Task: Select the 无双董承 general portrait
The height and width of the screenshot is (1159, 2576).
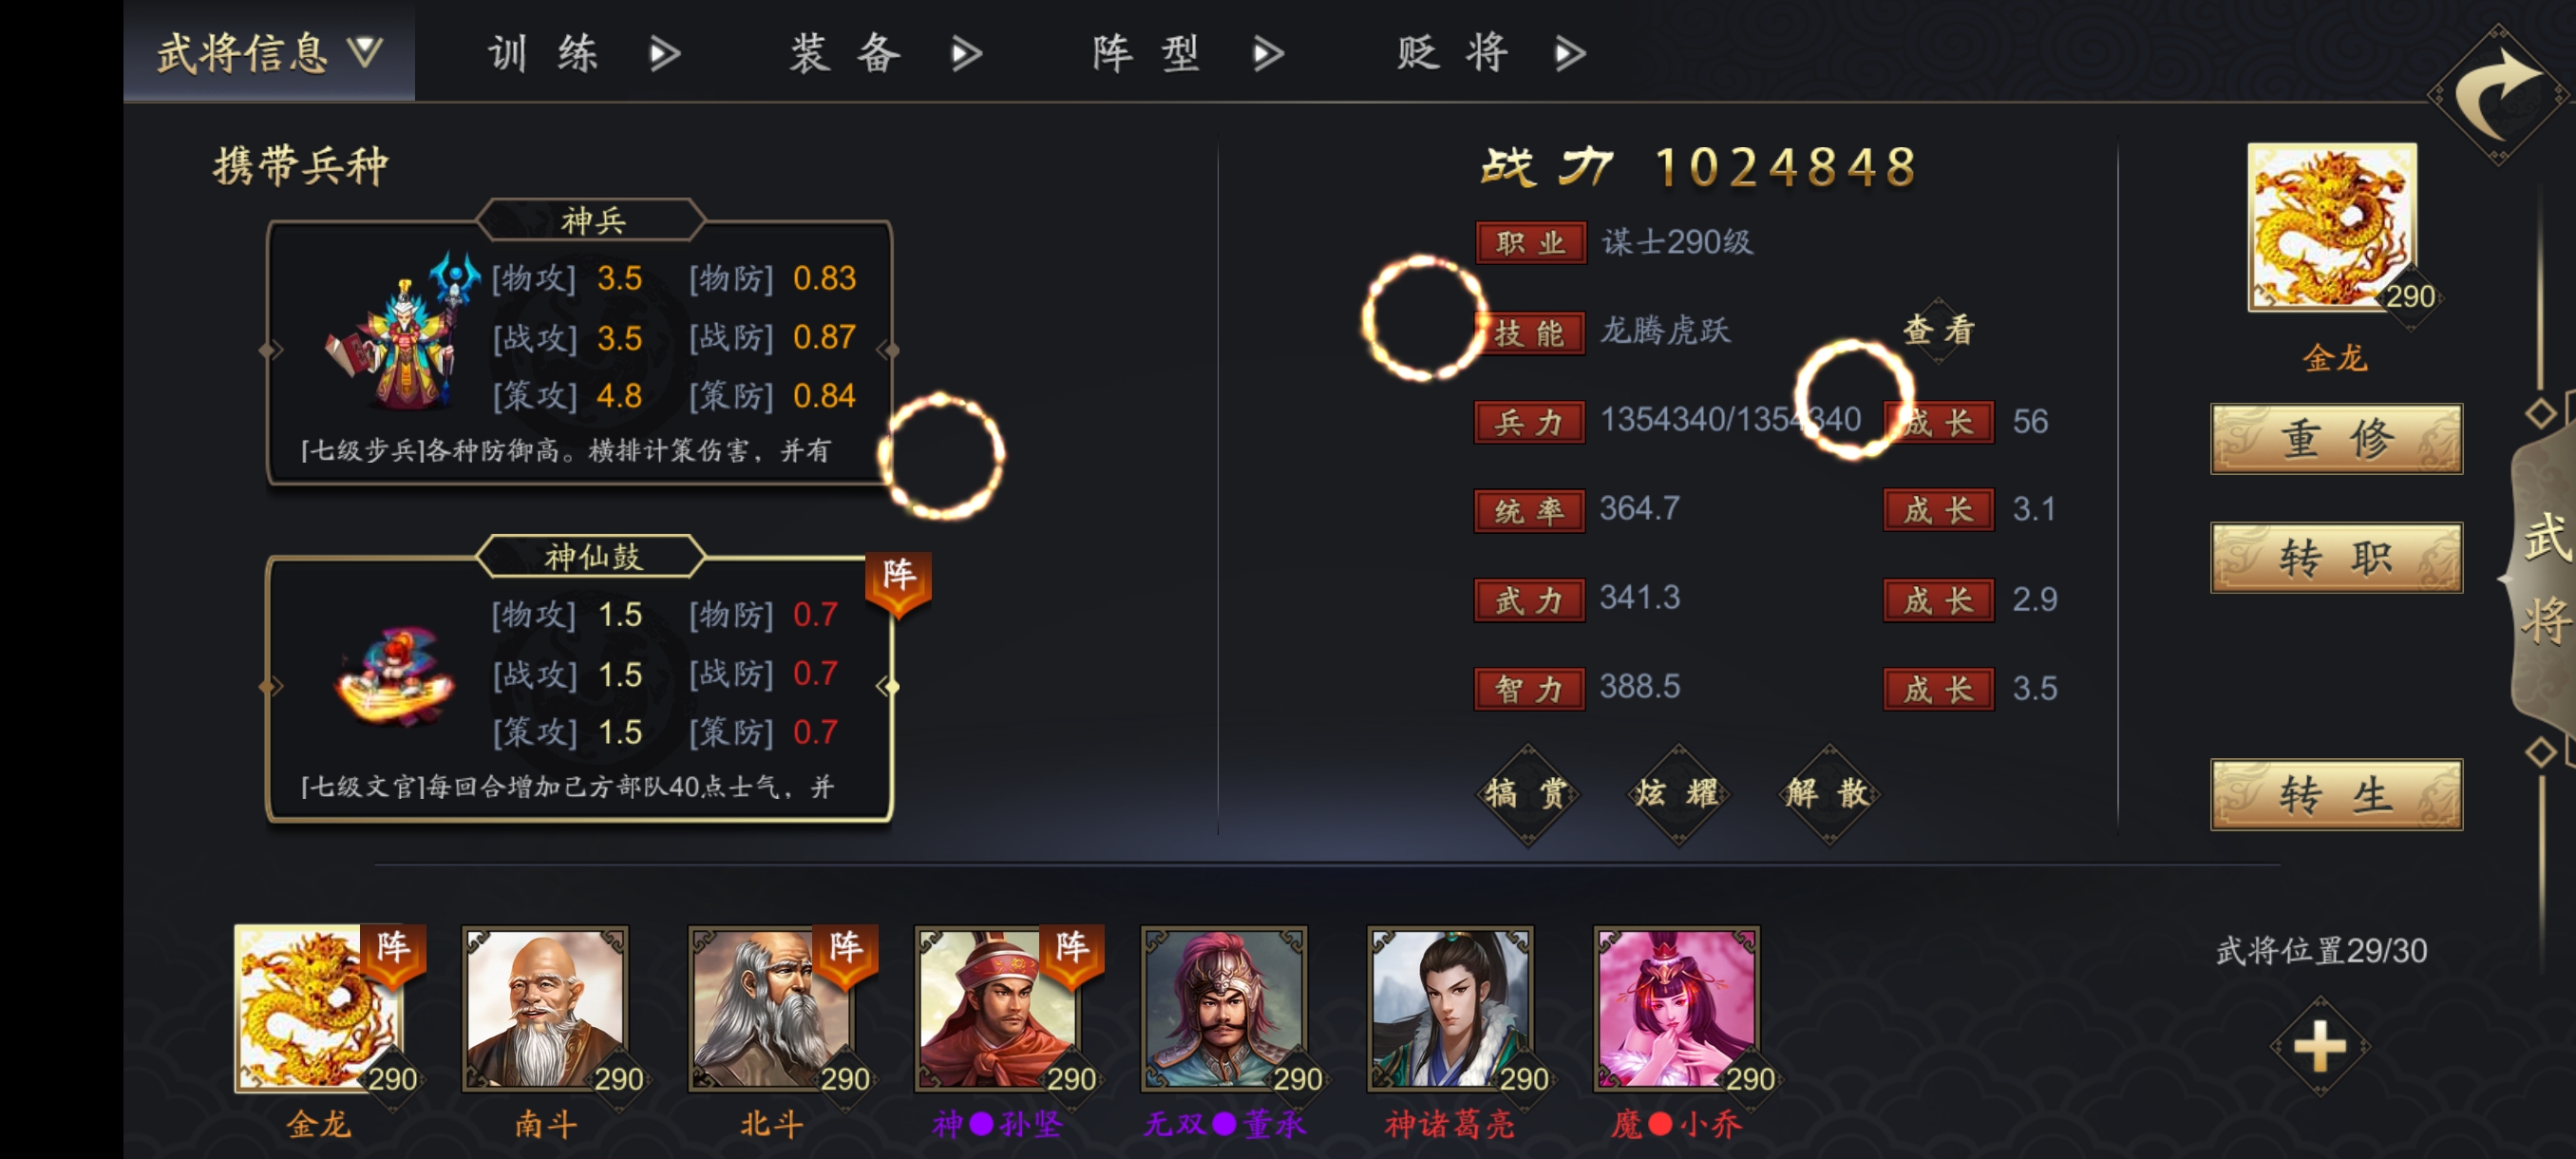Action: [x=1225, y=1007]
